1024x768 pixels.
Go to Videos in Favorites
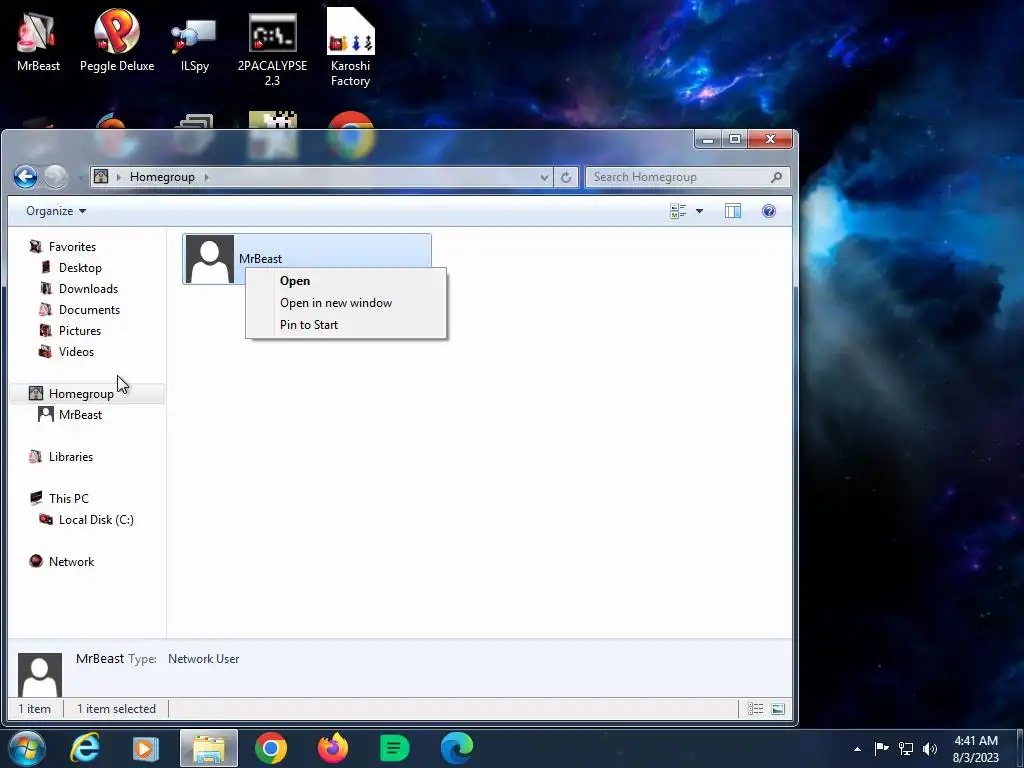click(x=76, y=351)
